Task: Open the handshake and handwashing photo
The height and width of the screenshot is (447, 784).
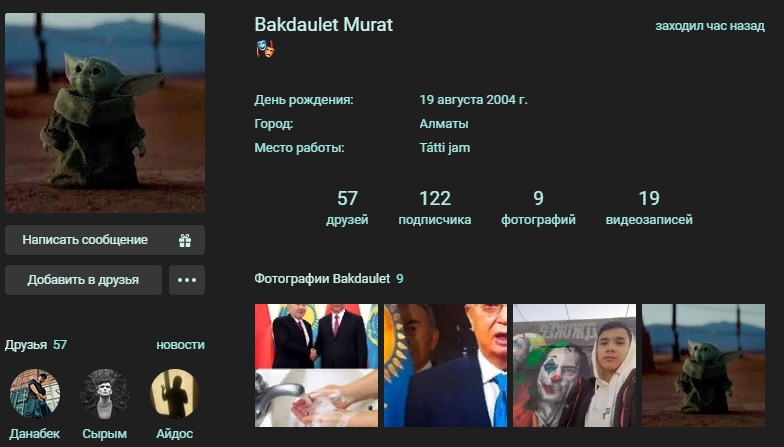Action: point(316,366)
